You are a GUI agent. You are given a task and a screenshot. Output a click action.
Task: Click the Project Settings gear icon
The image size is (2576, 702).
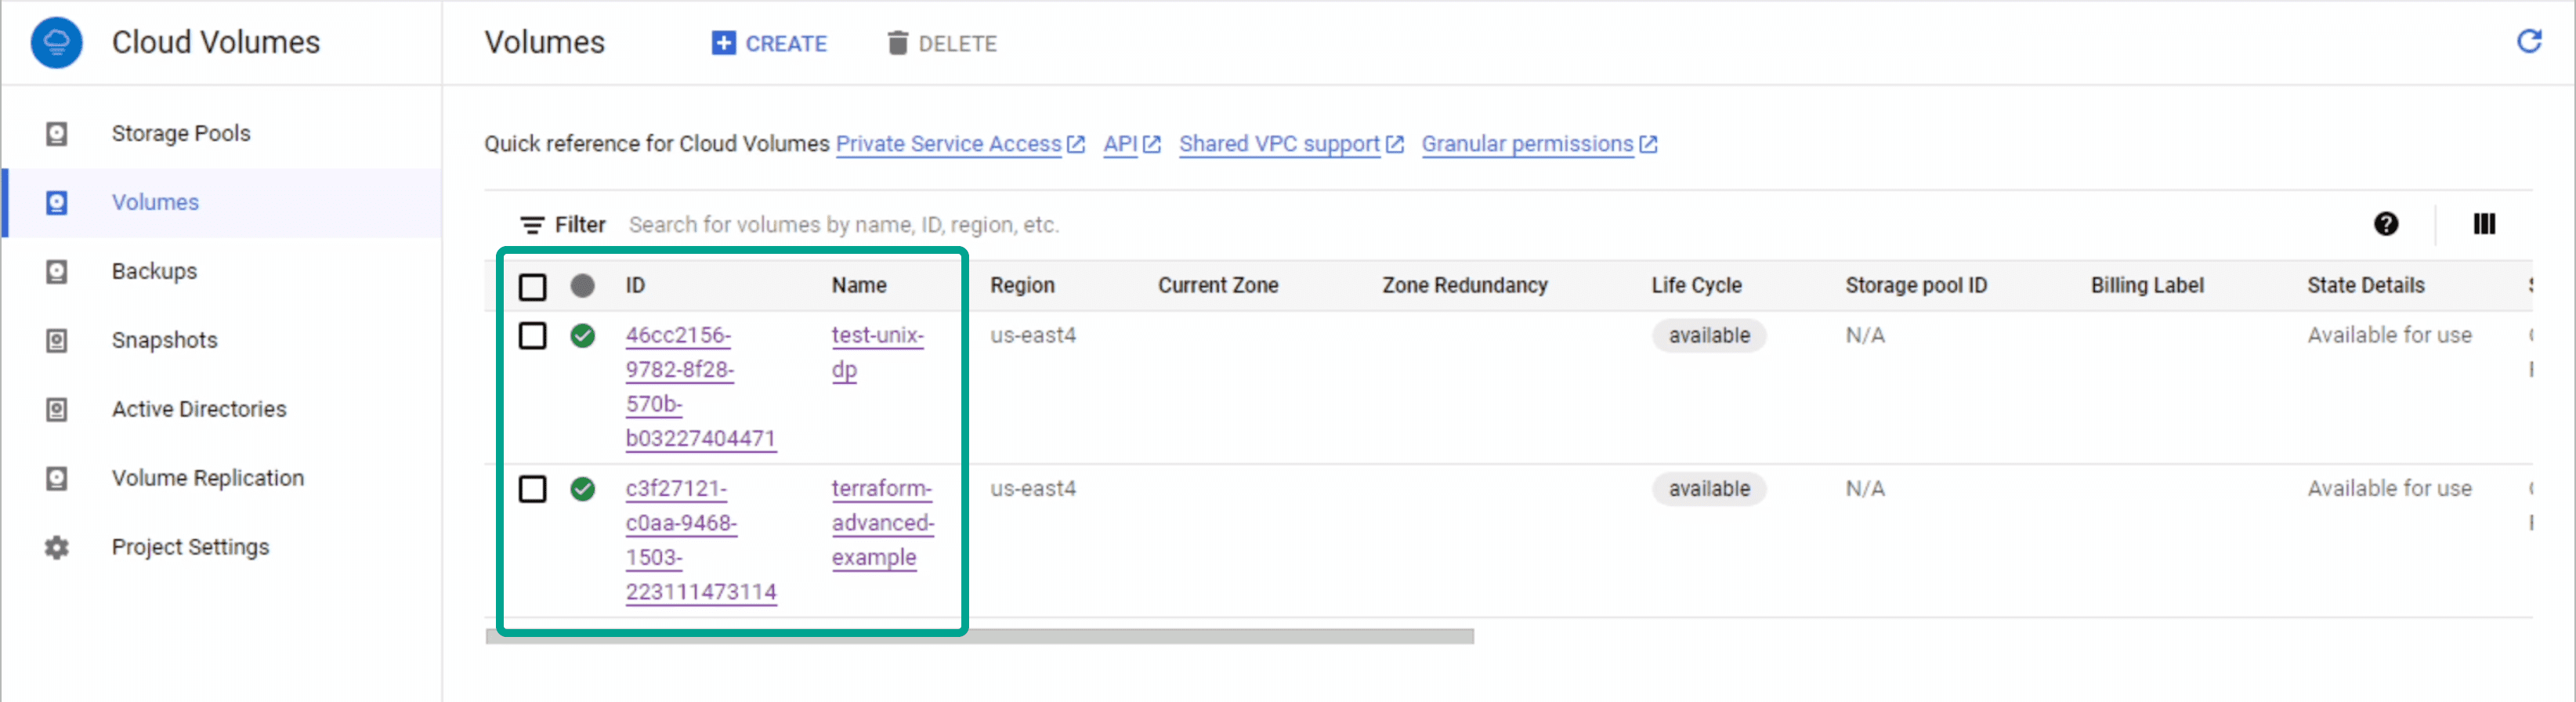click(x=57, y=547)
